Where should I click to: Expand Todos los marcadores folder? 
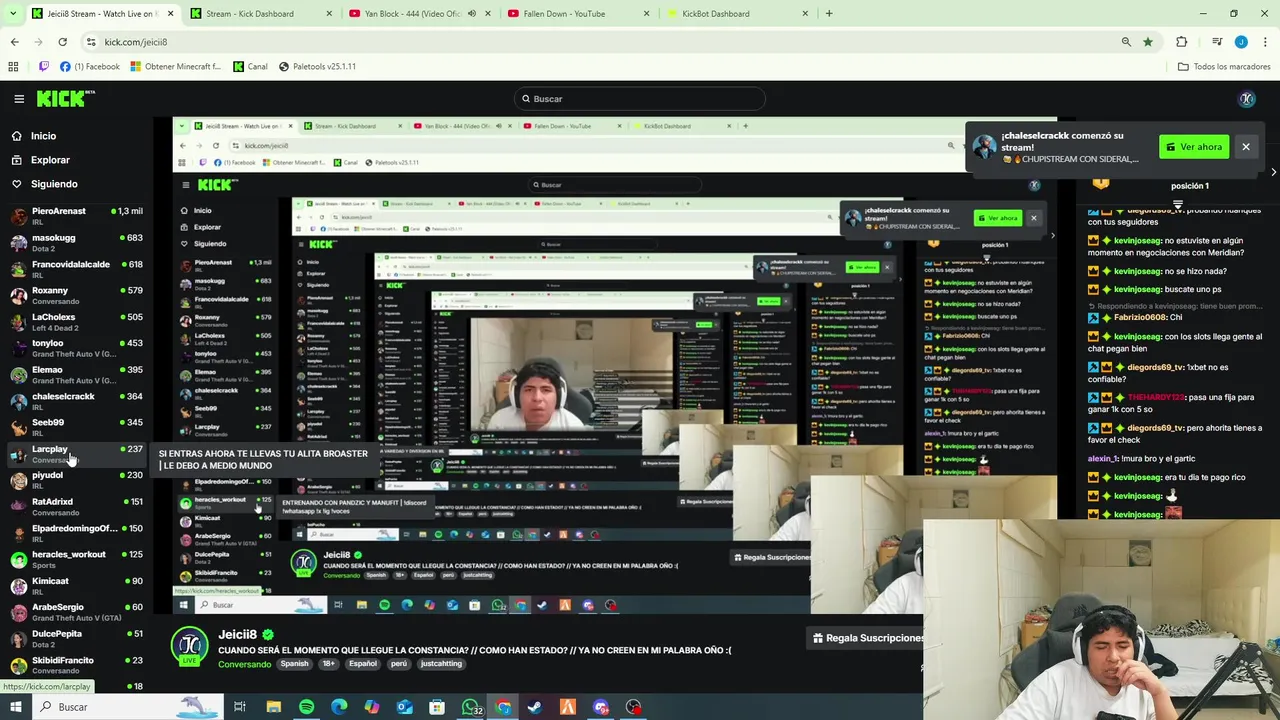coord(1224,67)
